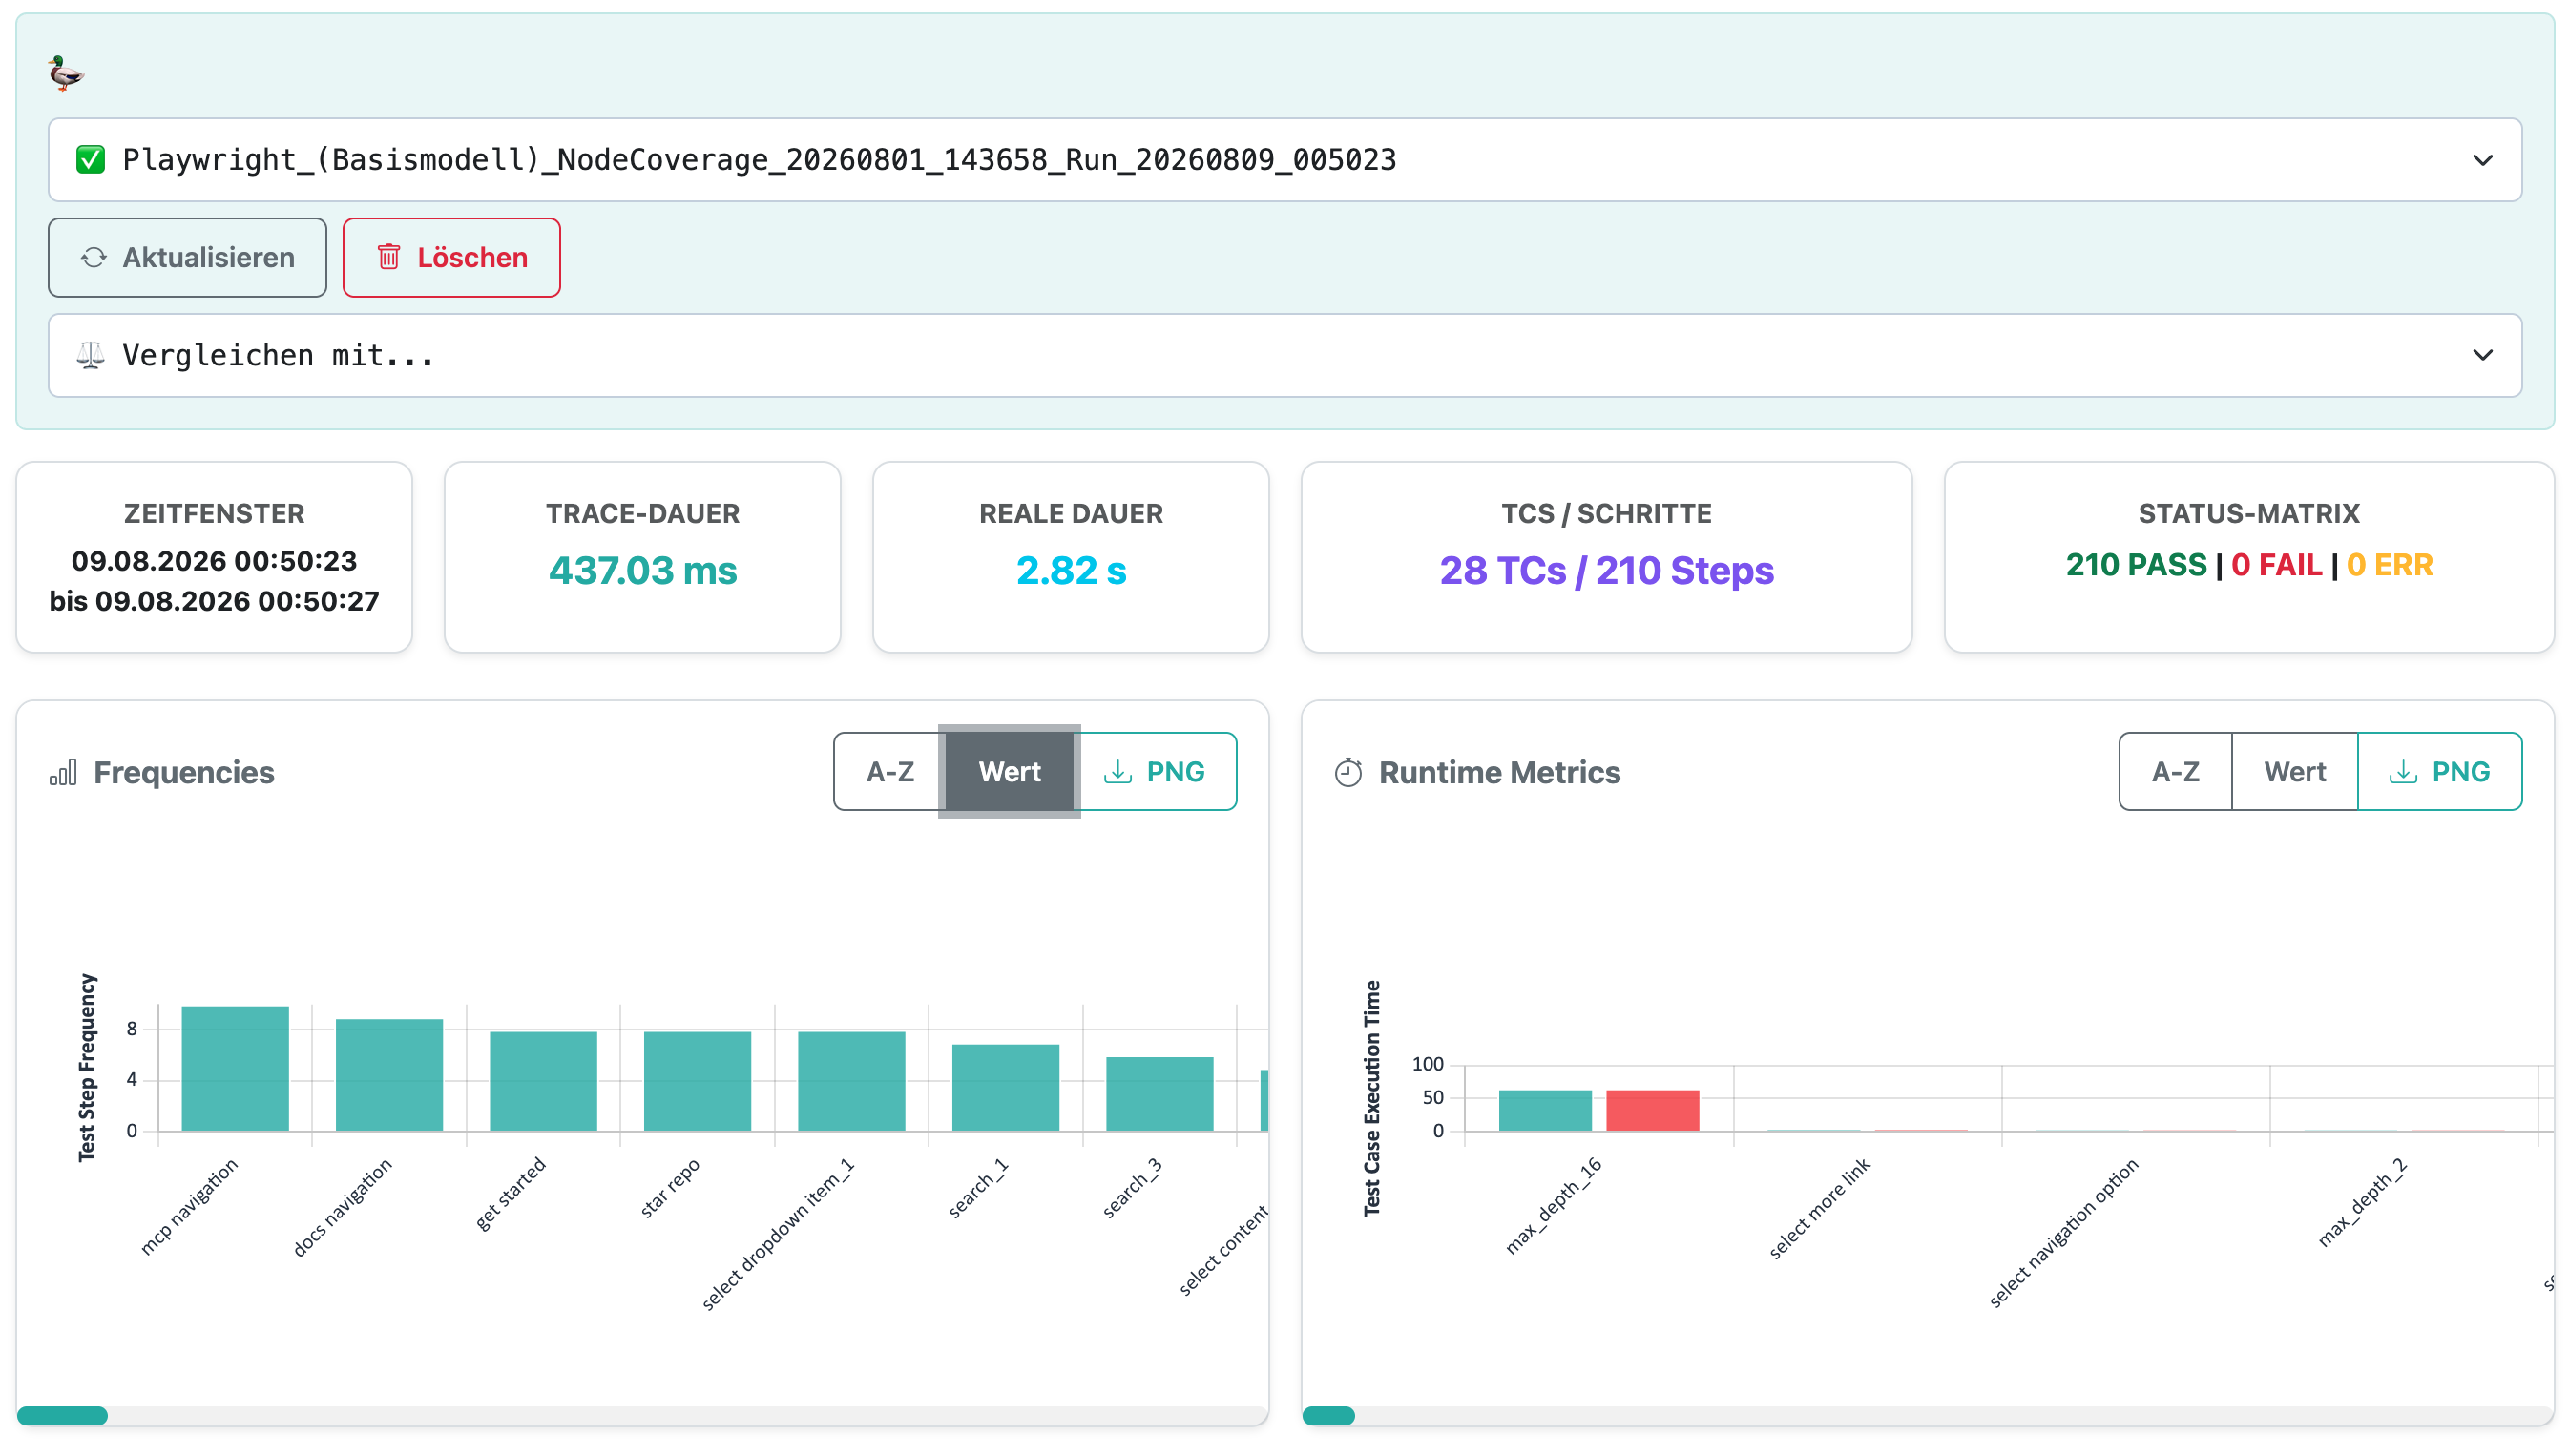This screenshot has width=2569, height=1456.
Task: Click the stopwatch icon beside Runtime Metrics
Action: (x=1347, y=772)
